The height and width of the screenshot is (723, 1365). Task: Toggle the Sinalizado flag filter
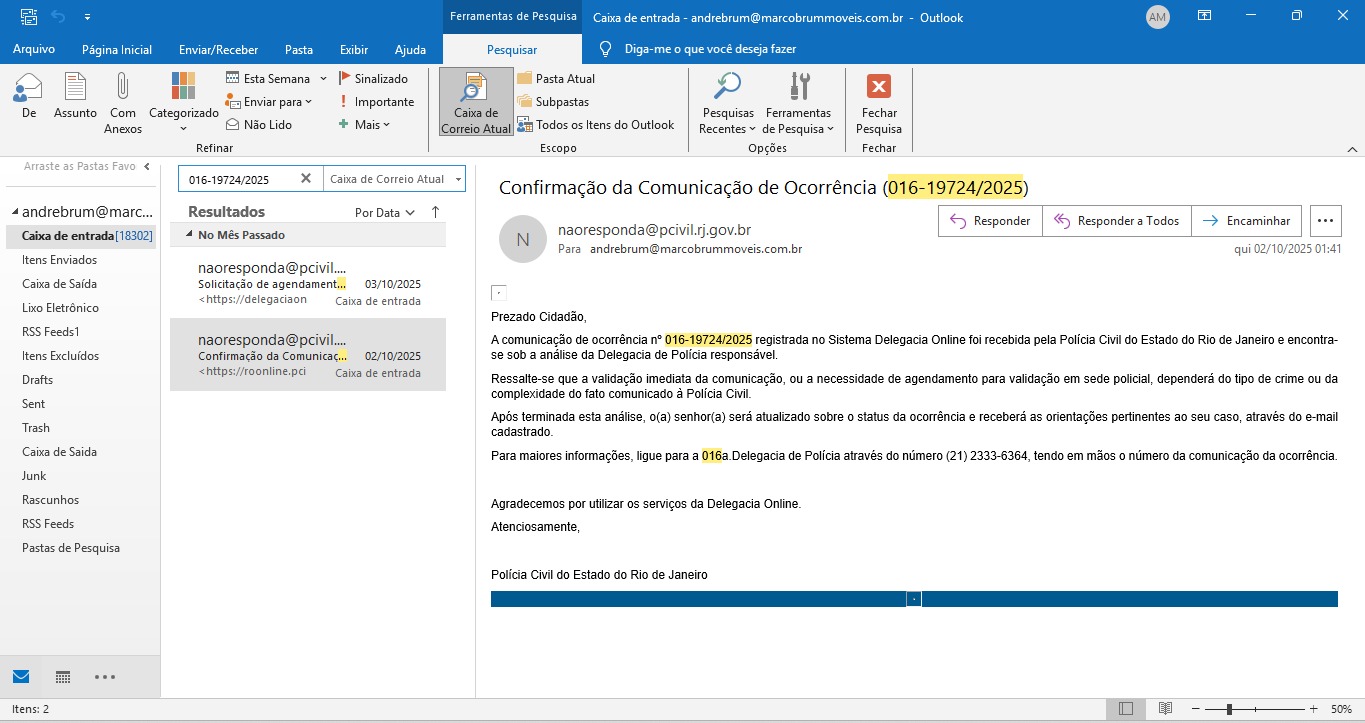(373, 78)
